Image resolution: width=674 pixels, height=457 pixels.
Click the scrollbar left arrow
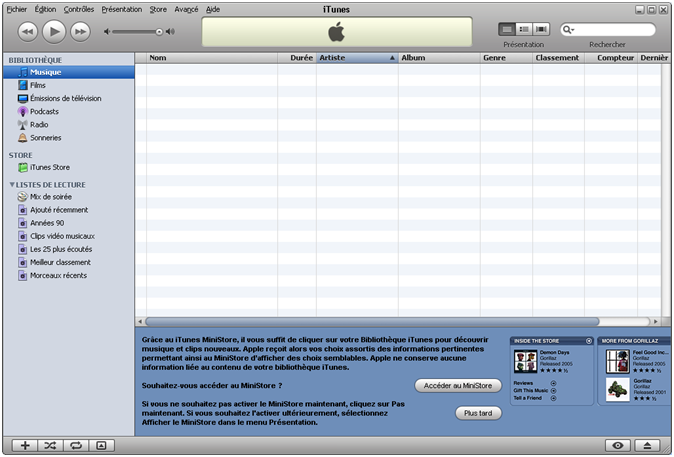click(140, 321)
